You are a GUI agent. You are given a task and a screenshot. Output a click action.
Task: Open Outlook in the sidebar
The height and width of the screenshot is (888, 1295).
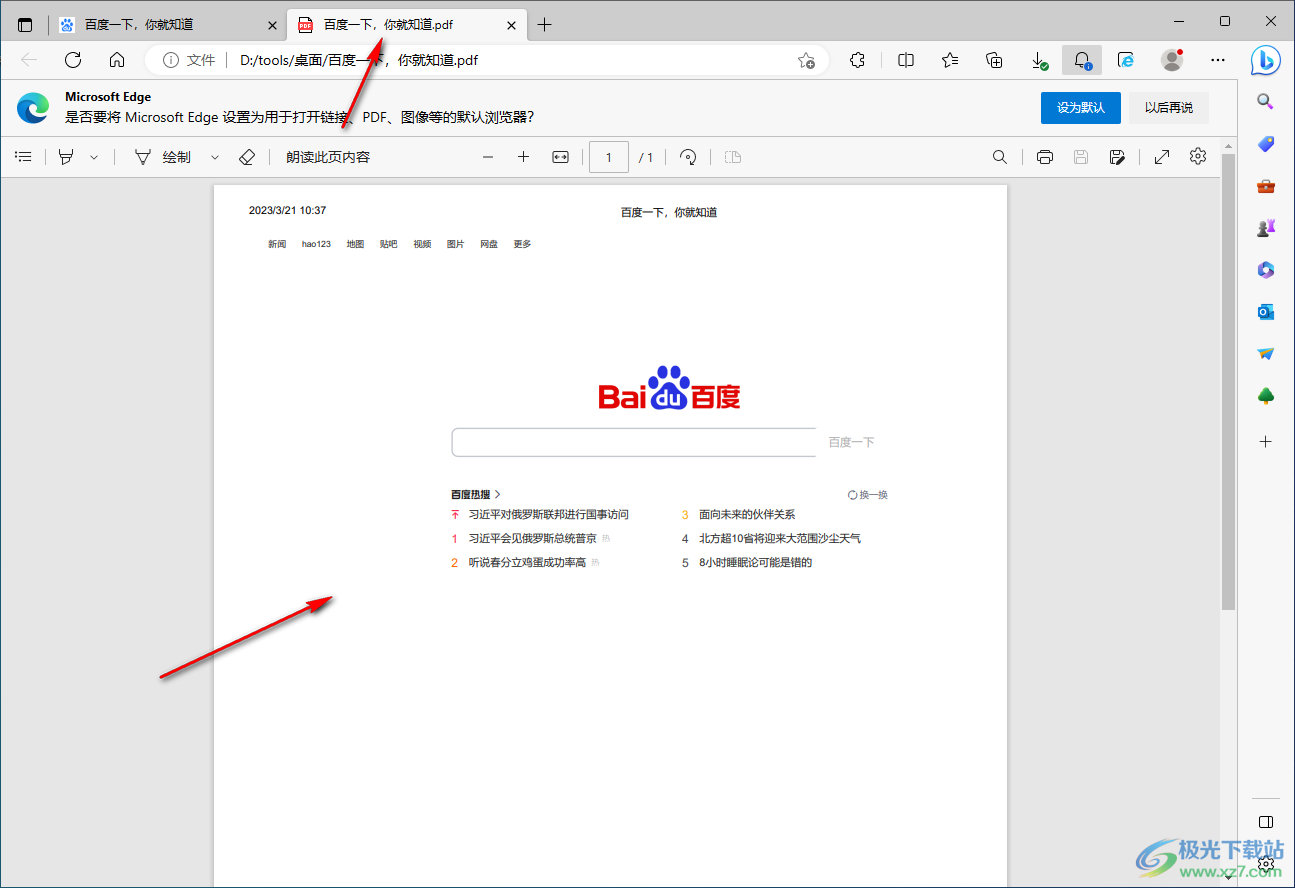point(1265,312)
